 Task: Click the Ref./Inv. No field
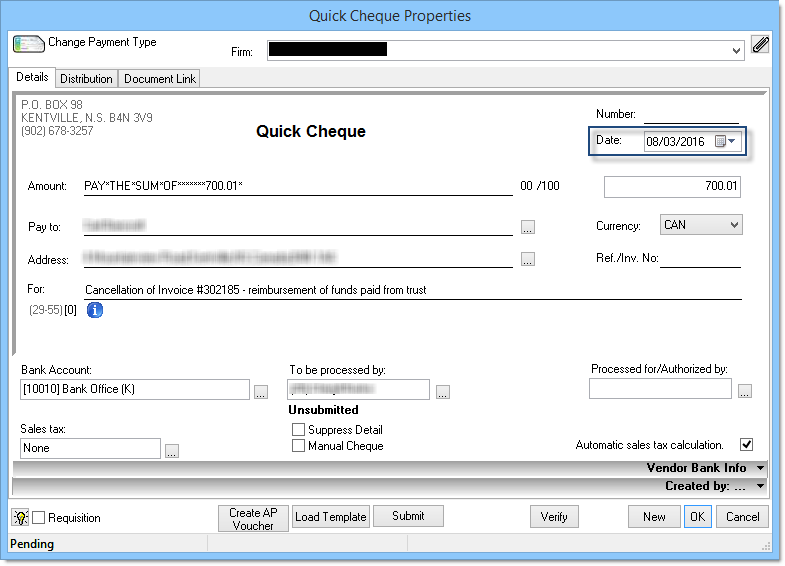click(700, 258)
